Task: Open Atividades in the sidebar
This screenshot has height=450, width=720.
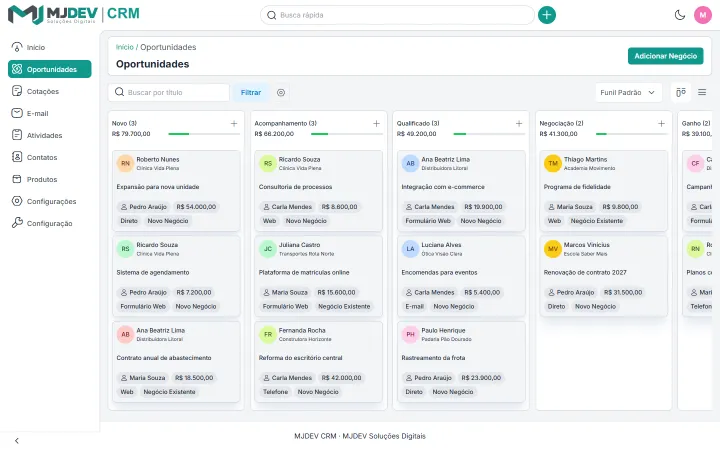Action: (x=50, y=135)
